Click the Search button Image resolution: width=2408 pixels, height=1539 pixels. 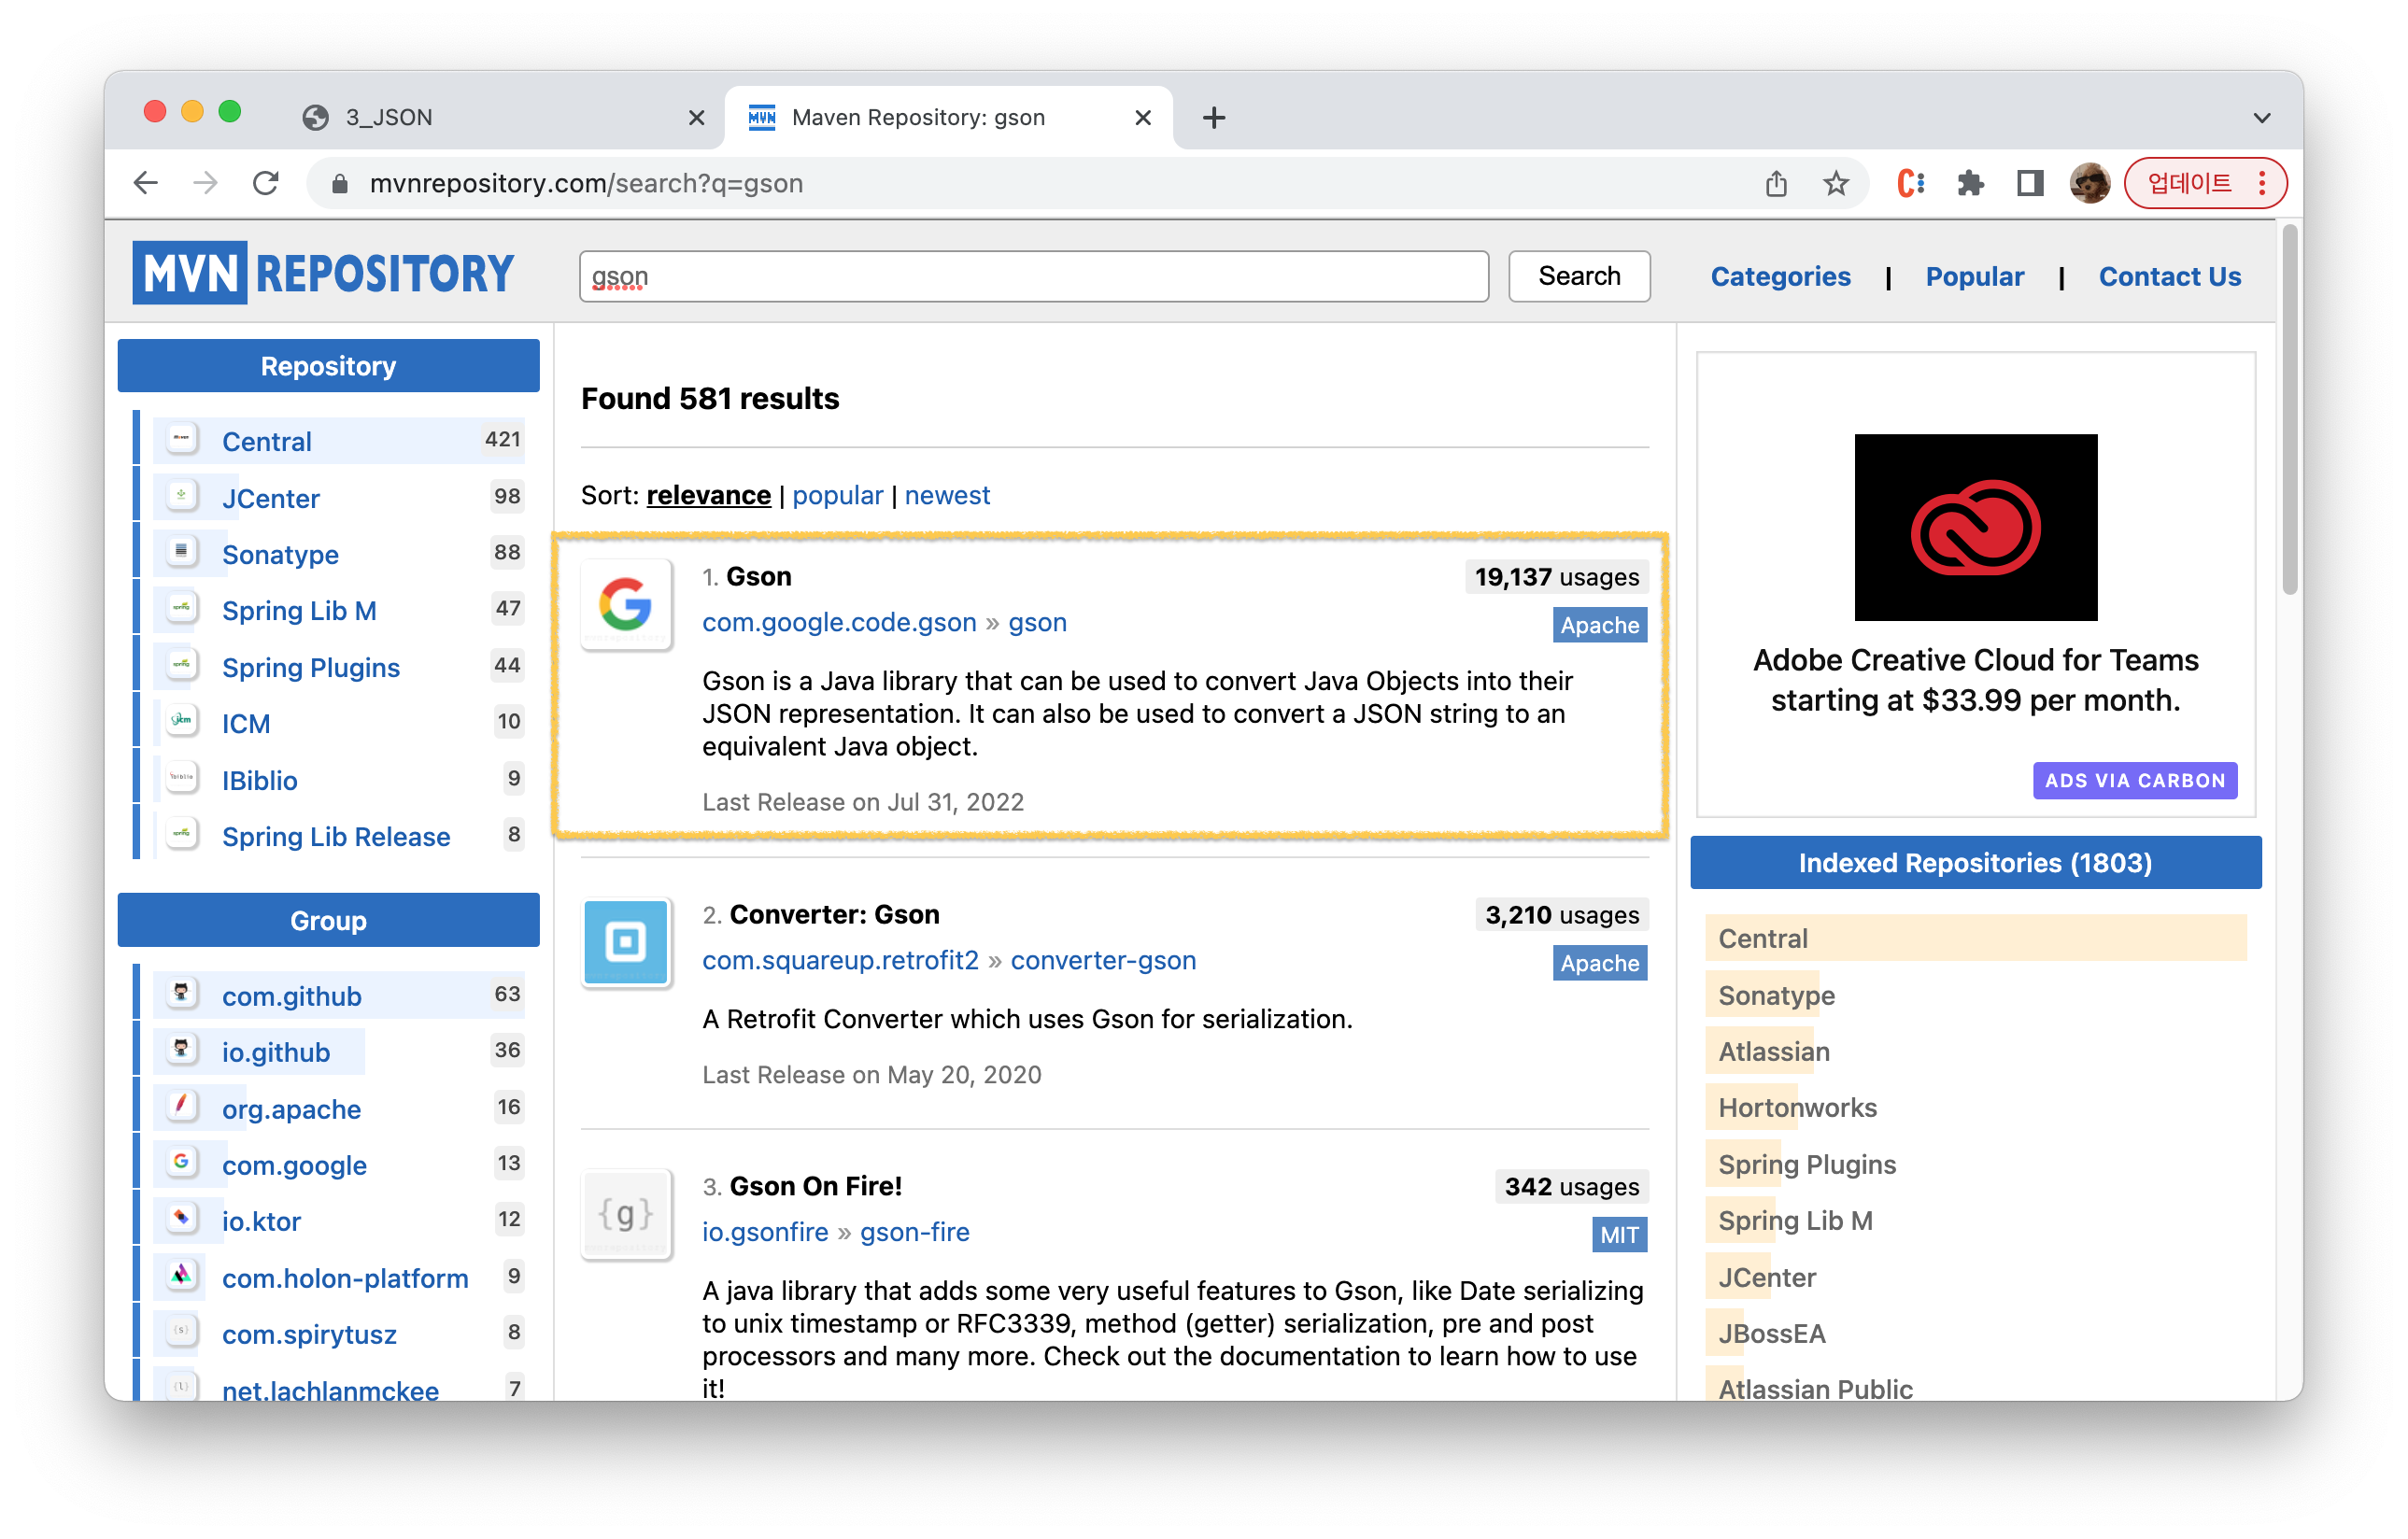point(1579,276)
